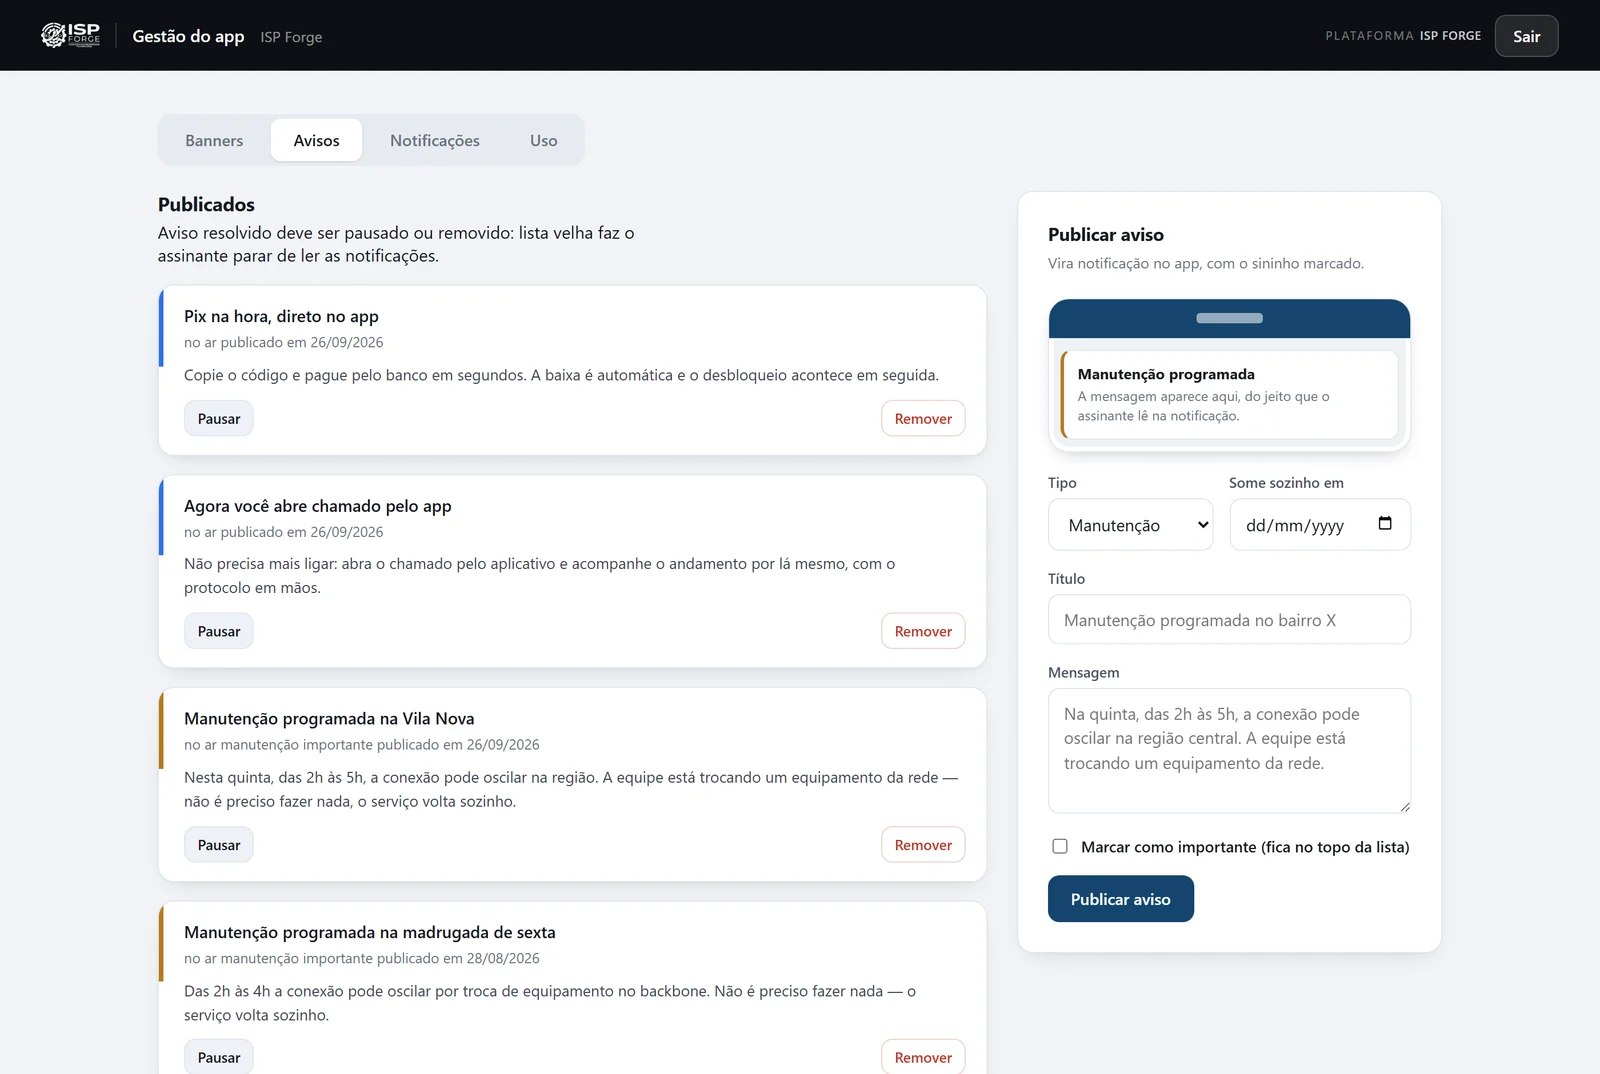Click the Pix na hora, direto no app title
Image resolution: width=1600 pixels, height=1074 pixels.
[x=281, y=316]
